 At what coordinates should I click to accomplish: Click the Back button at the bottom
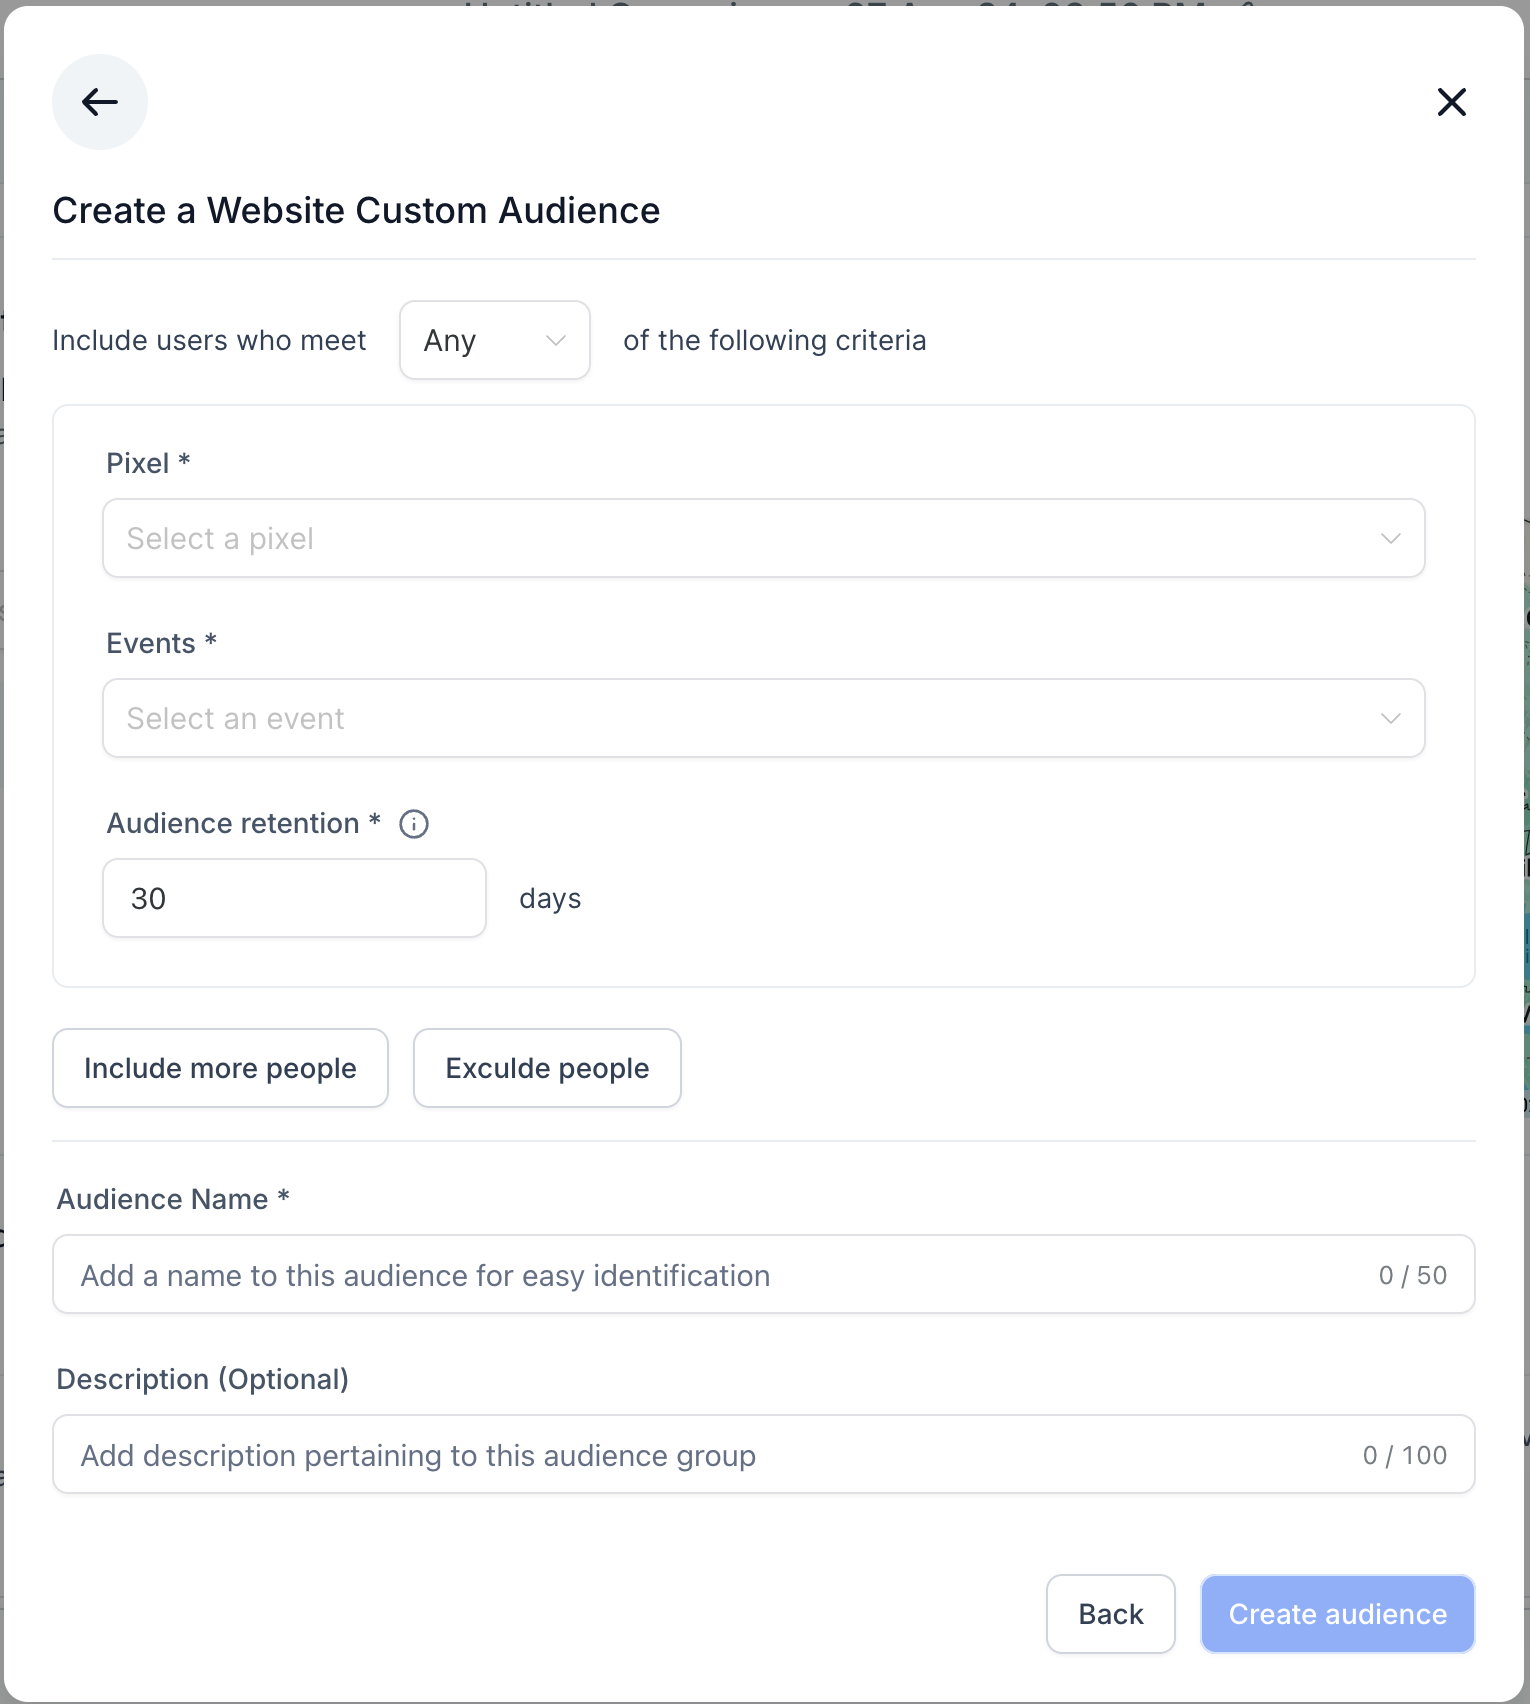click(x=1110, y=1614)
